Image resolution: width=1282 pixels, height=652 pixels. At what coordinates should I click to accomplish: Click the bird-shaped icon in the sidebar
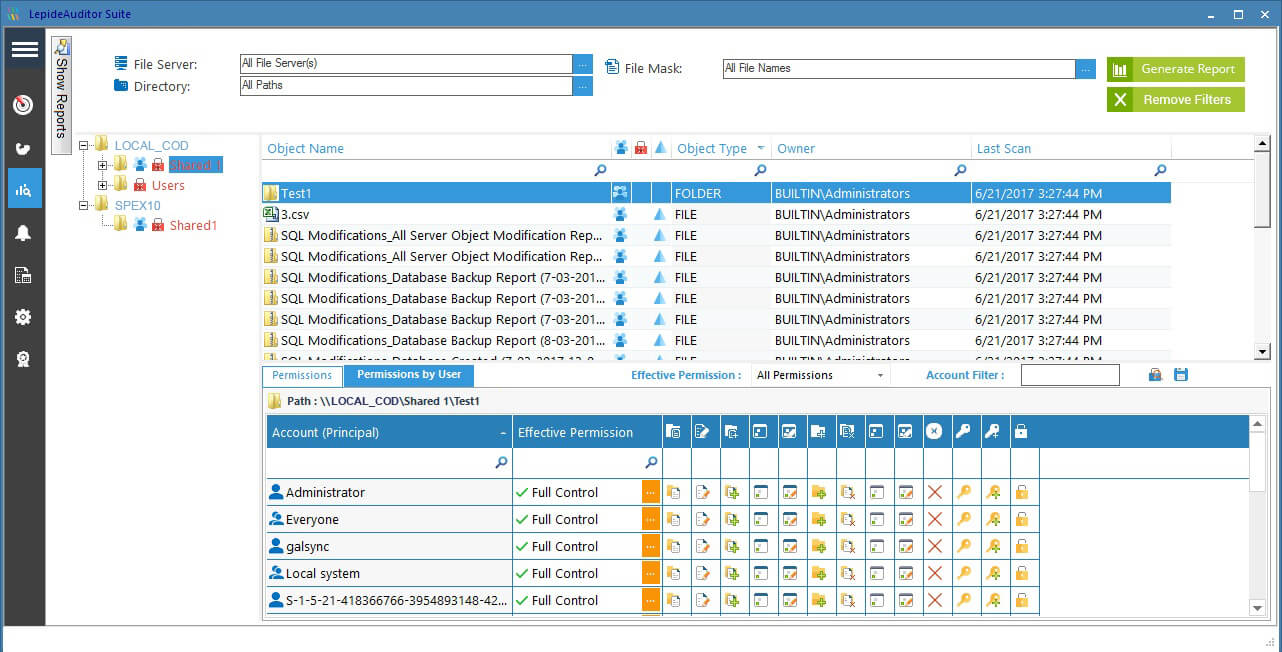[24, 148]
